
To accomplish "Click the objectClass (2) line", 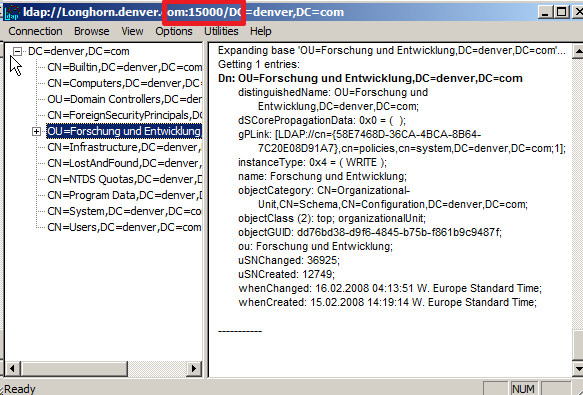I will [332, 218].
